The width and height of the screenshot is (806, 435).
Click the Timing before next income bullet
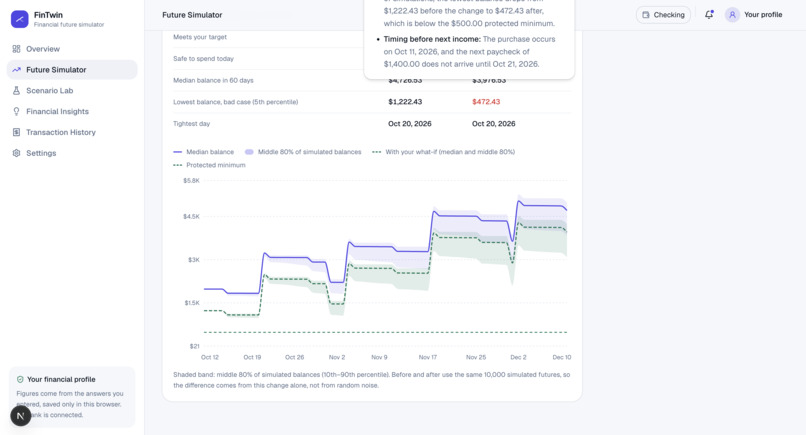(468, 51)
